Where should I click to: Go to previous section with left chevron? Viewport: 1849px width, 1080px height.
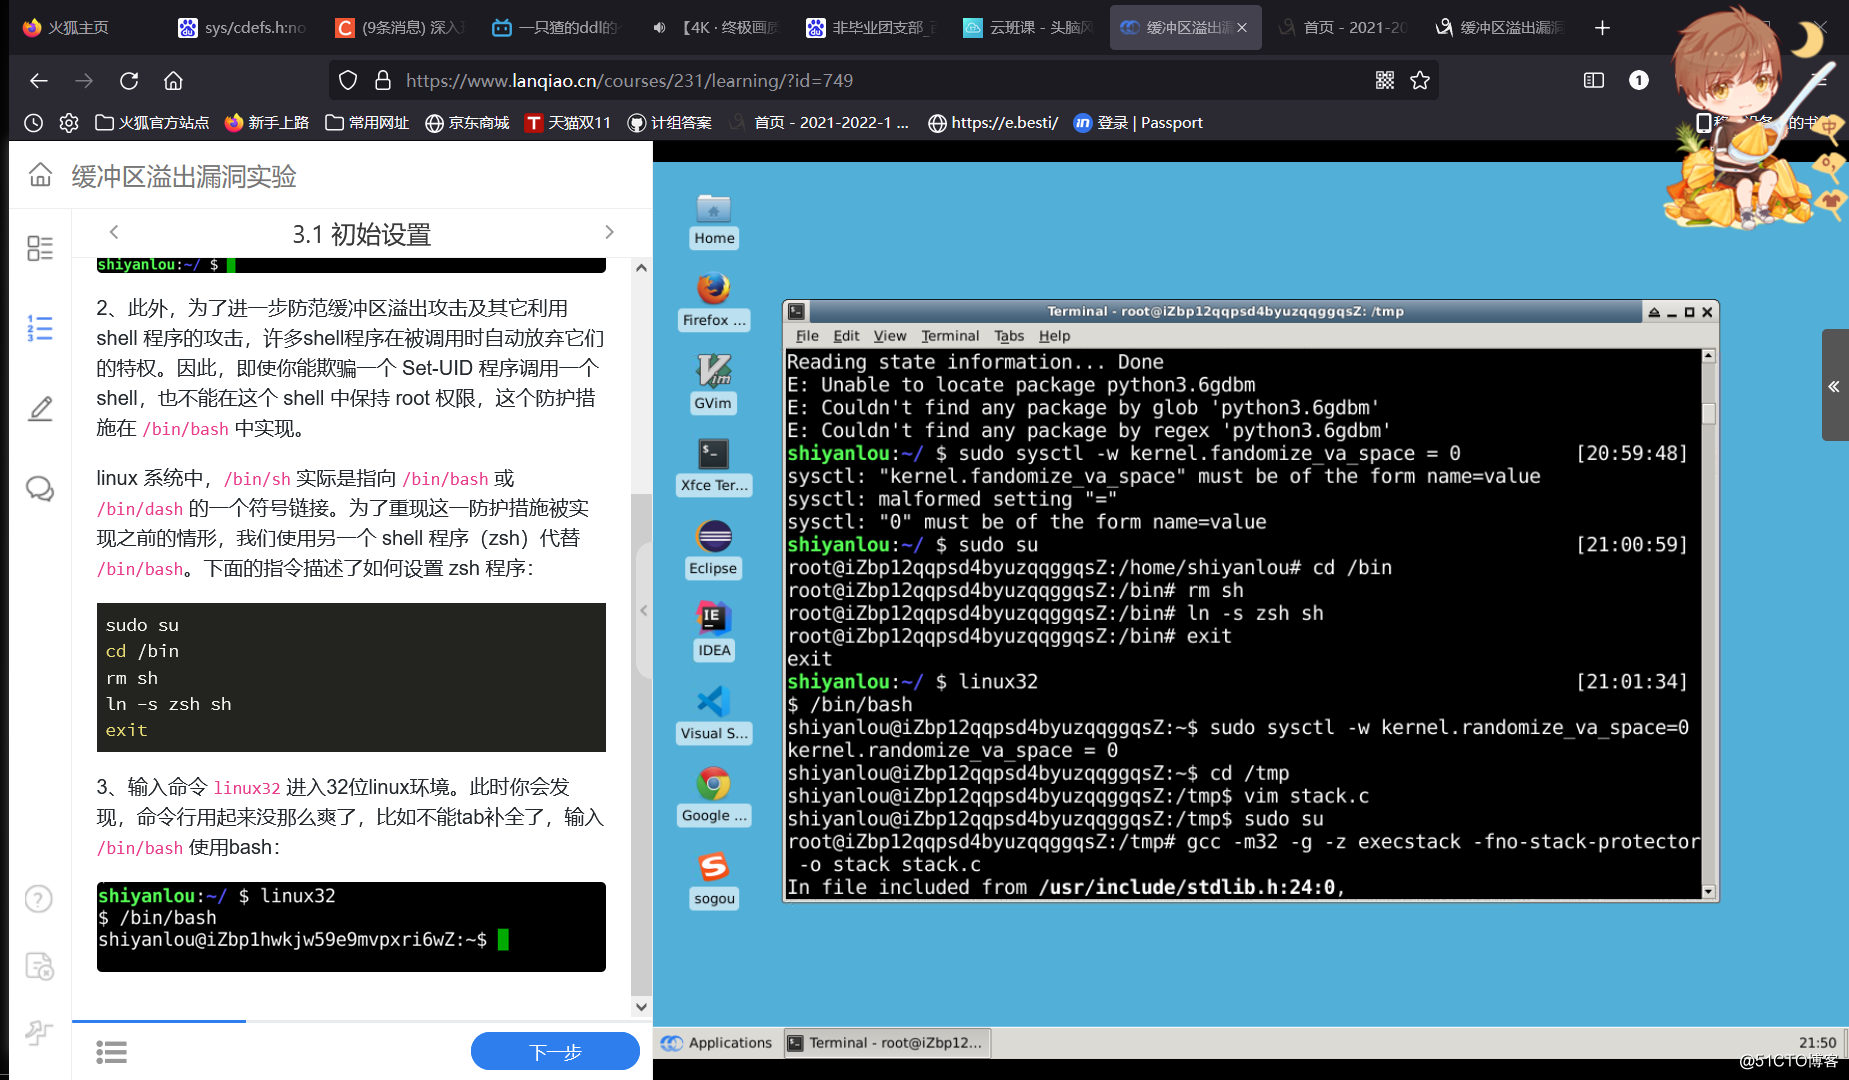(x=114, y=232)
